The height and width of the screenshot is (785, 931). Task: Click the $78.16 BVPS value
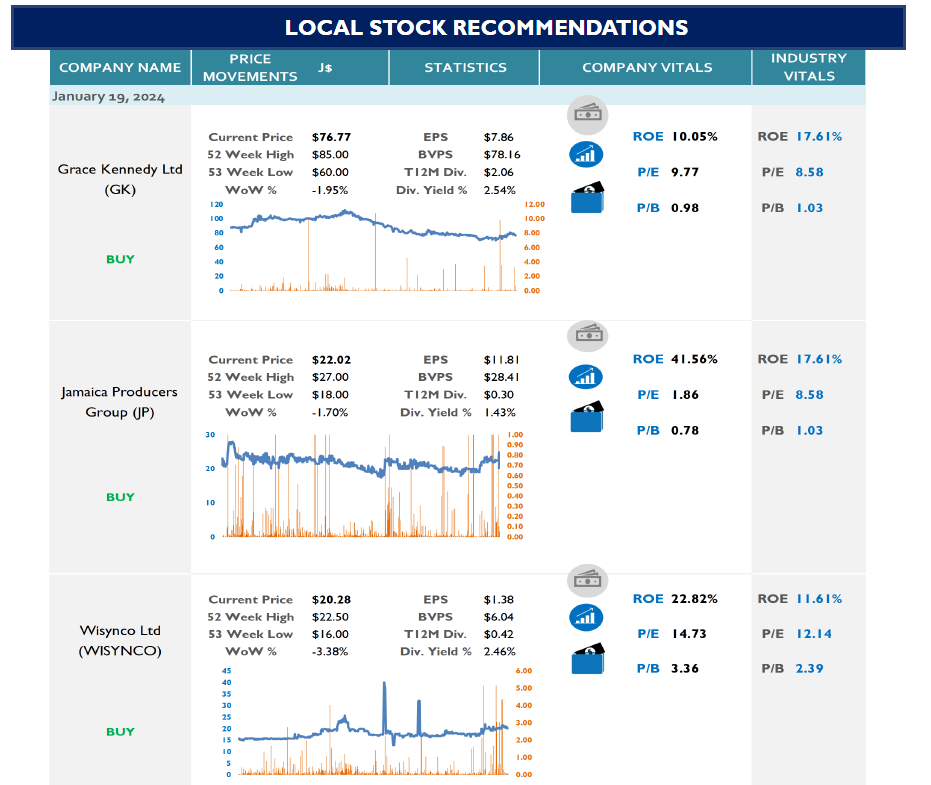[x=502, y=154]
